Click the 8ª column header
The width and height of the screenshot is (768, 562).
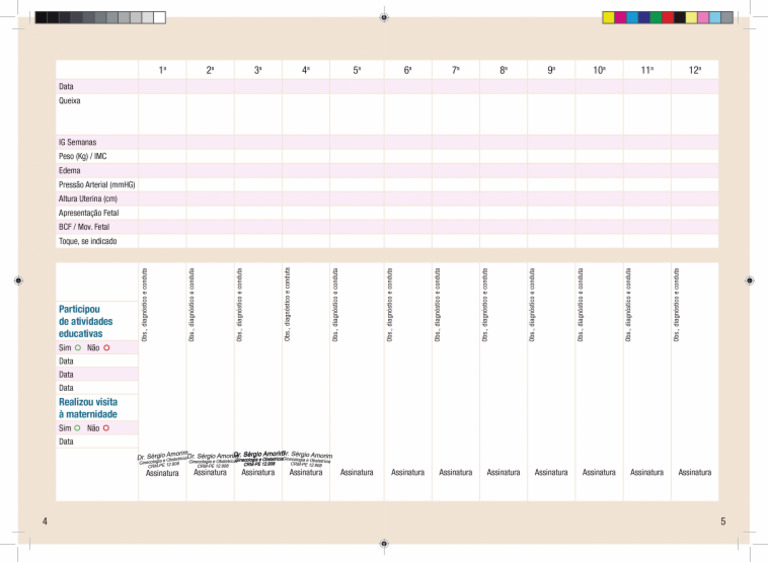[504, 70]
